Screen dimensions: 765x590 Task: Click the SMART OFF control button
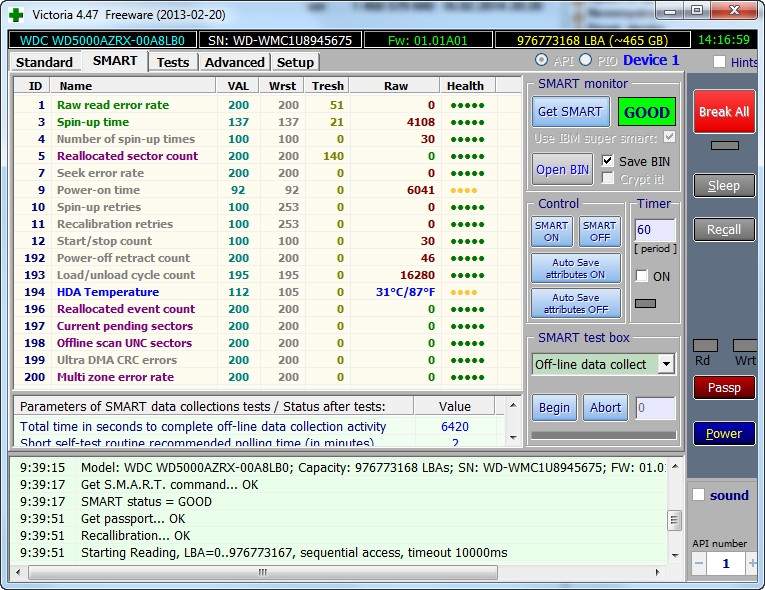point(599,232)
